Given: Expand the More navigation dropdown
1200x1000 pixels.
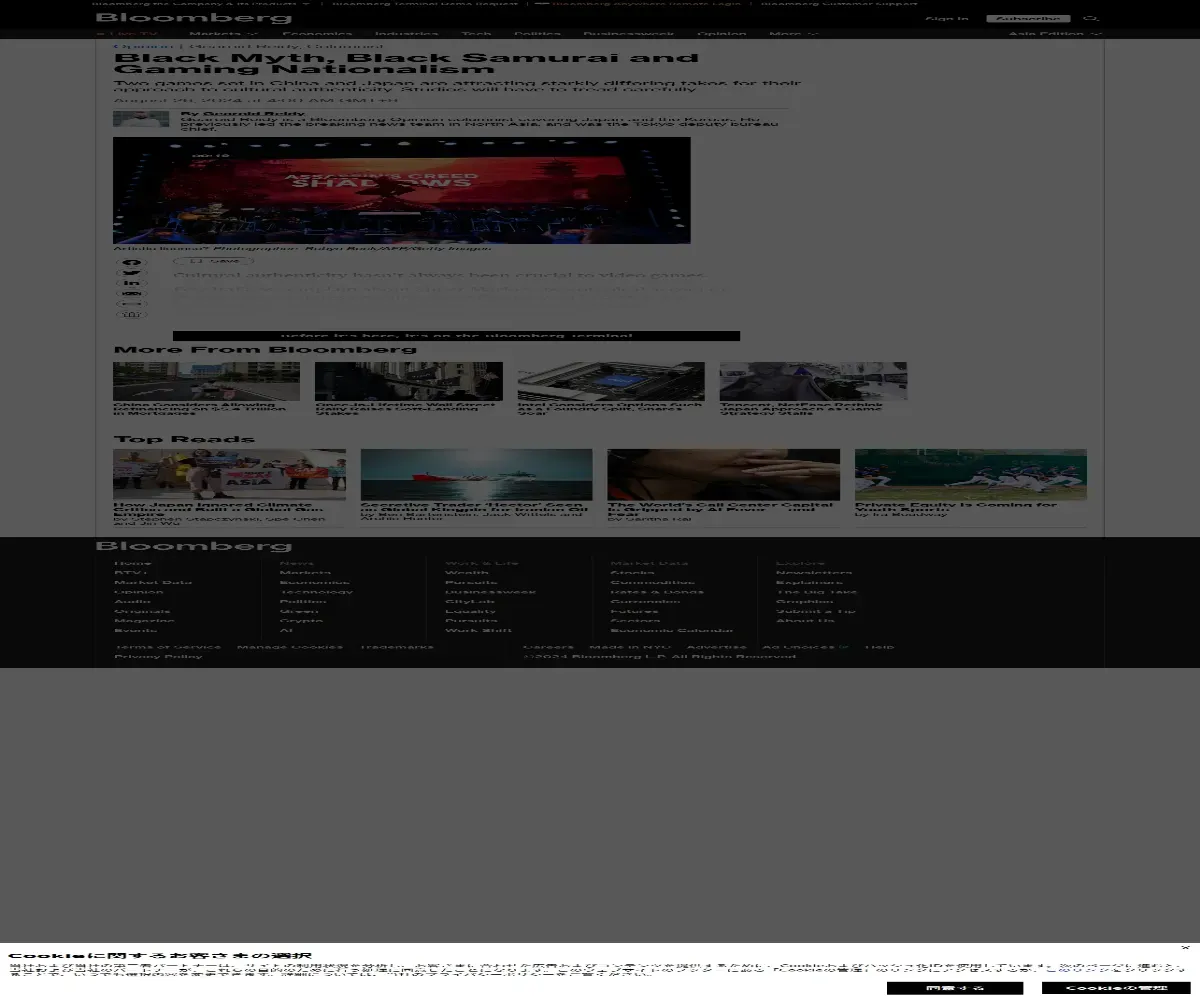Looking at the screenshot, I should (793, 34).
